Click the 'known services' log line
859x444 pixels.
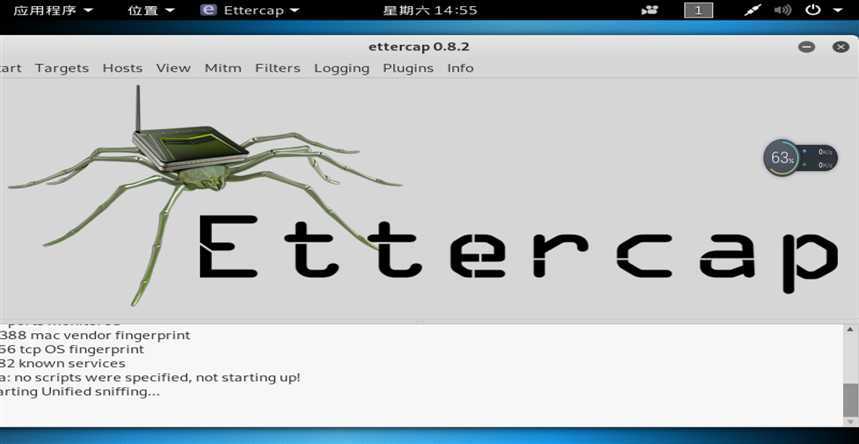point(62,363)
